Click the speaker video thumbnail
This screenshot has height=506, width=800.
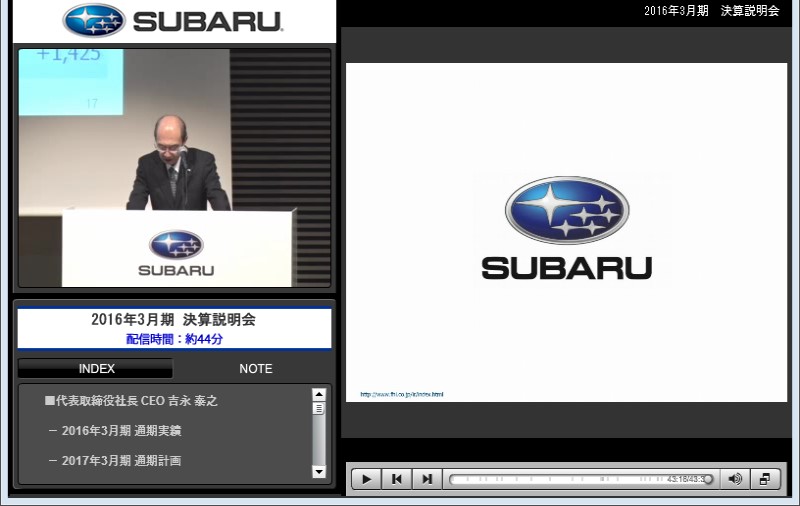pyautogui.click(x=174, y=168)
